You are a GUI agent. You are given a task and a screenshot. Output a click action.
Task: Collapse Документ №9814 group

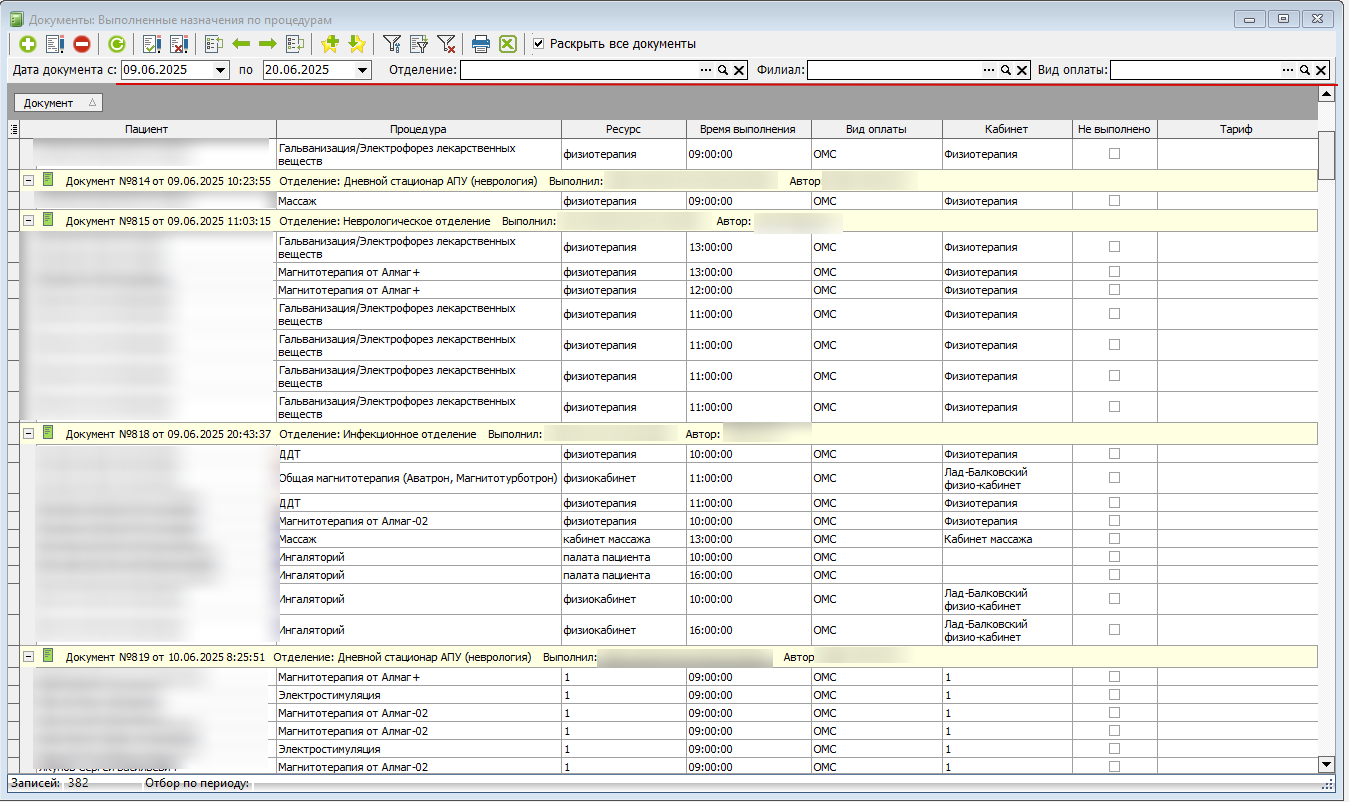(28, 180)
